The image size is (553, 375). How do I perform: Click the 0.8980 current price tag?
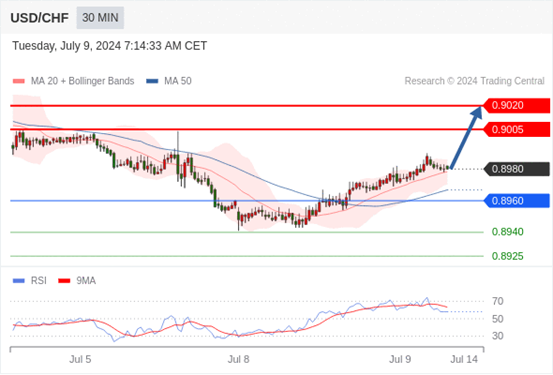[x=516, y=169]
